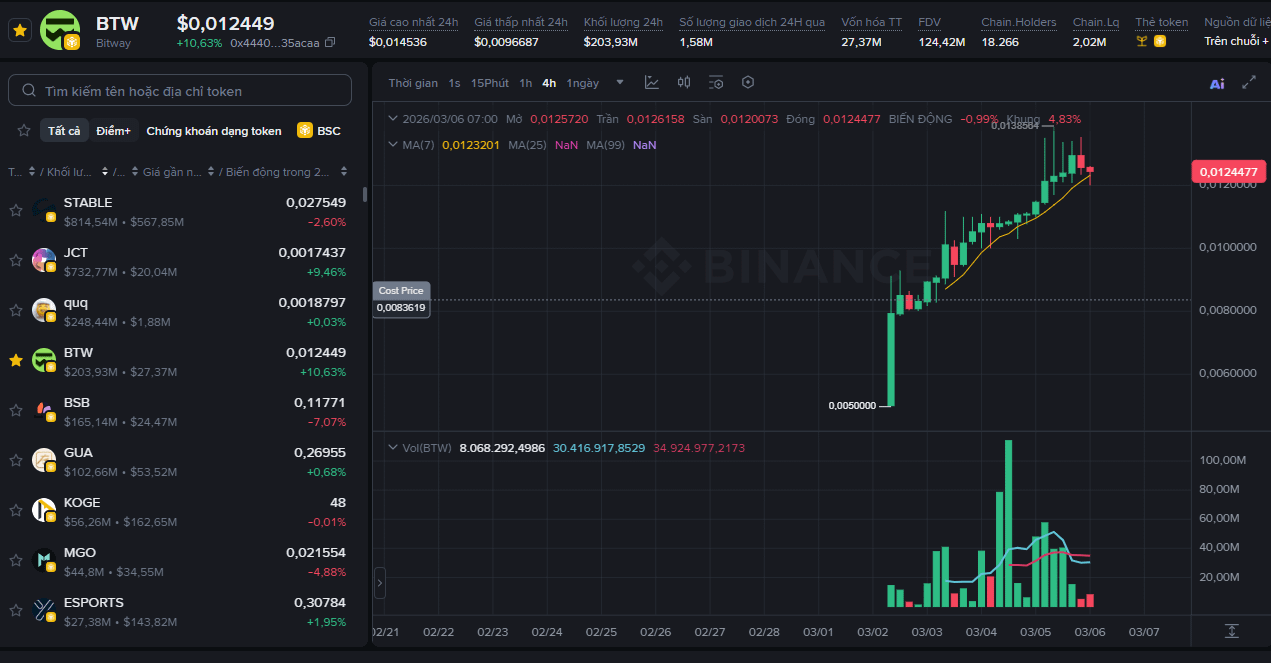
Task: Favorite the JCT token row
Action: 16,260
